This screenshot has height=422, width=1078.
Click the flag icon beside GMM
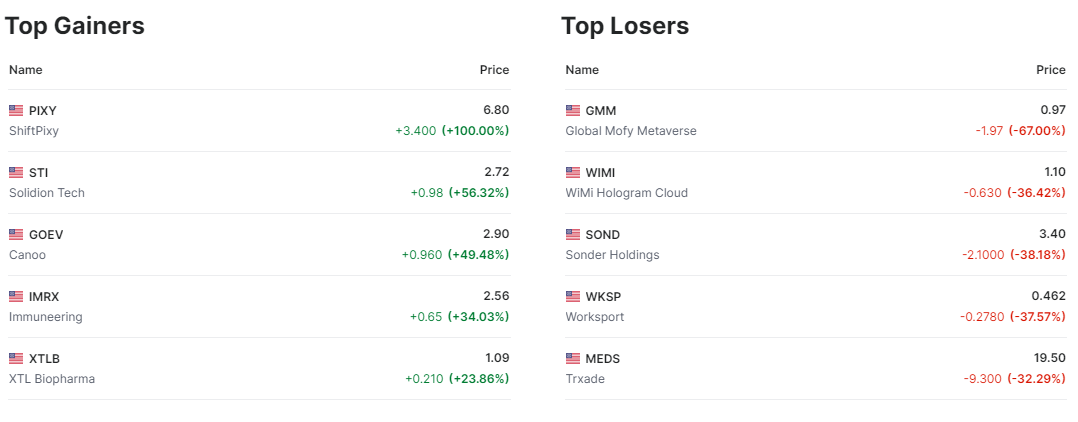[x=572, y=111]
